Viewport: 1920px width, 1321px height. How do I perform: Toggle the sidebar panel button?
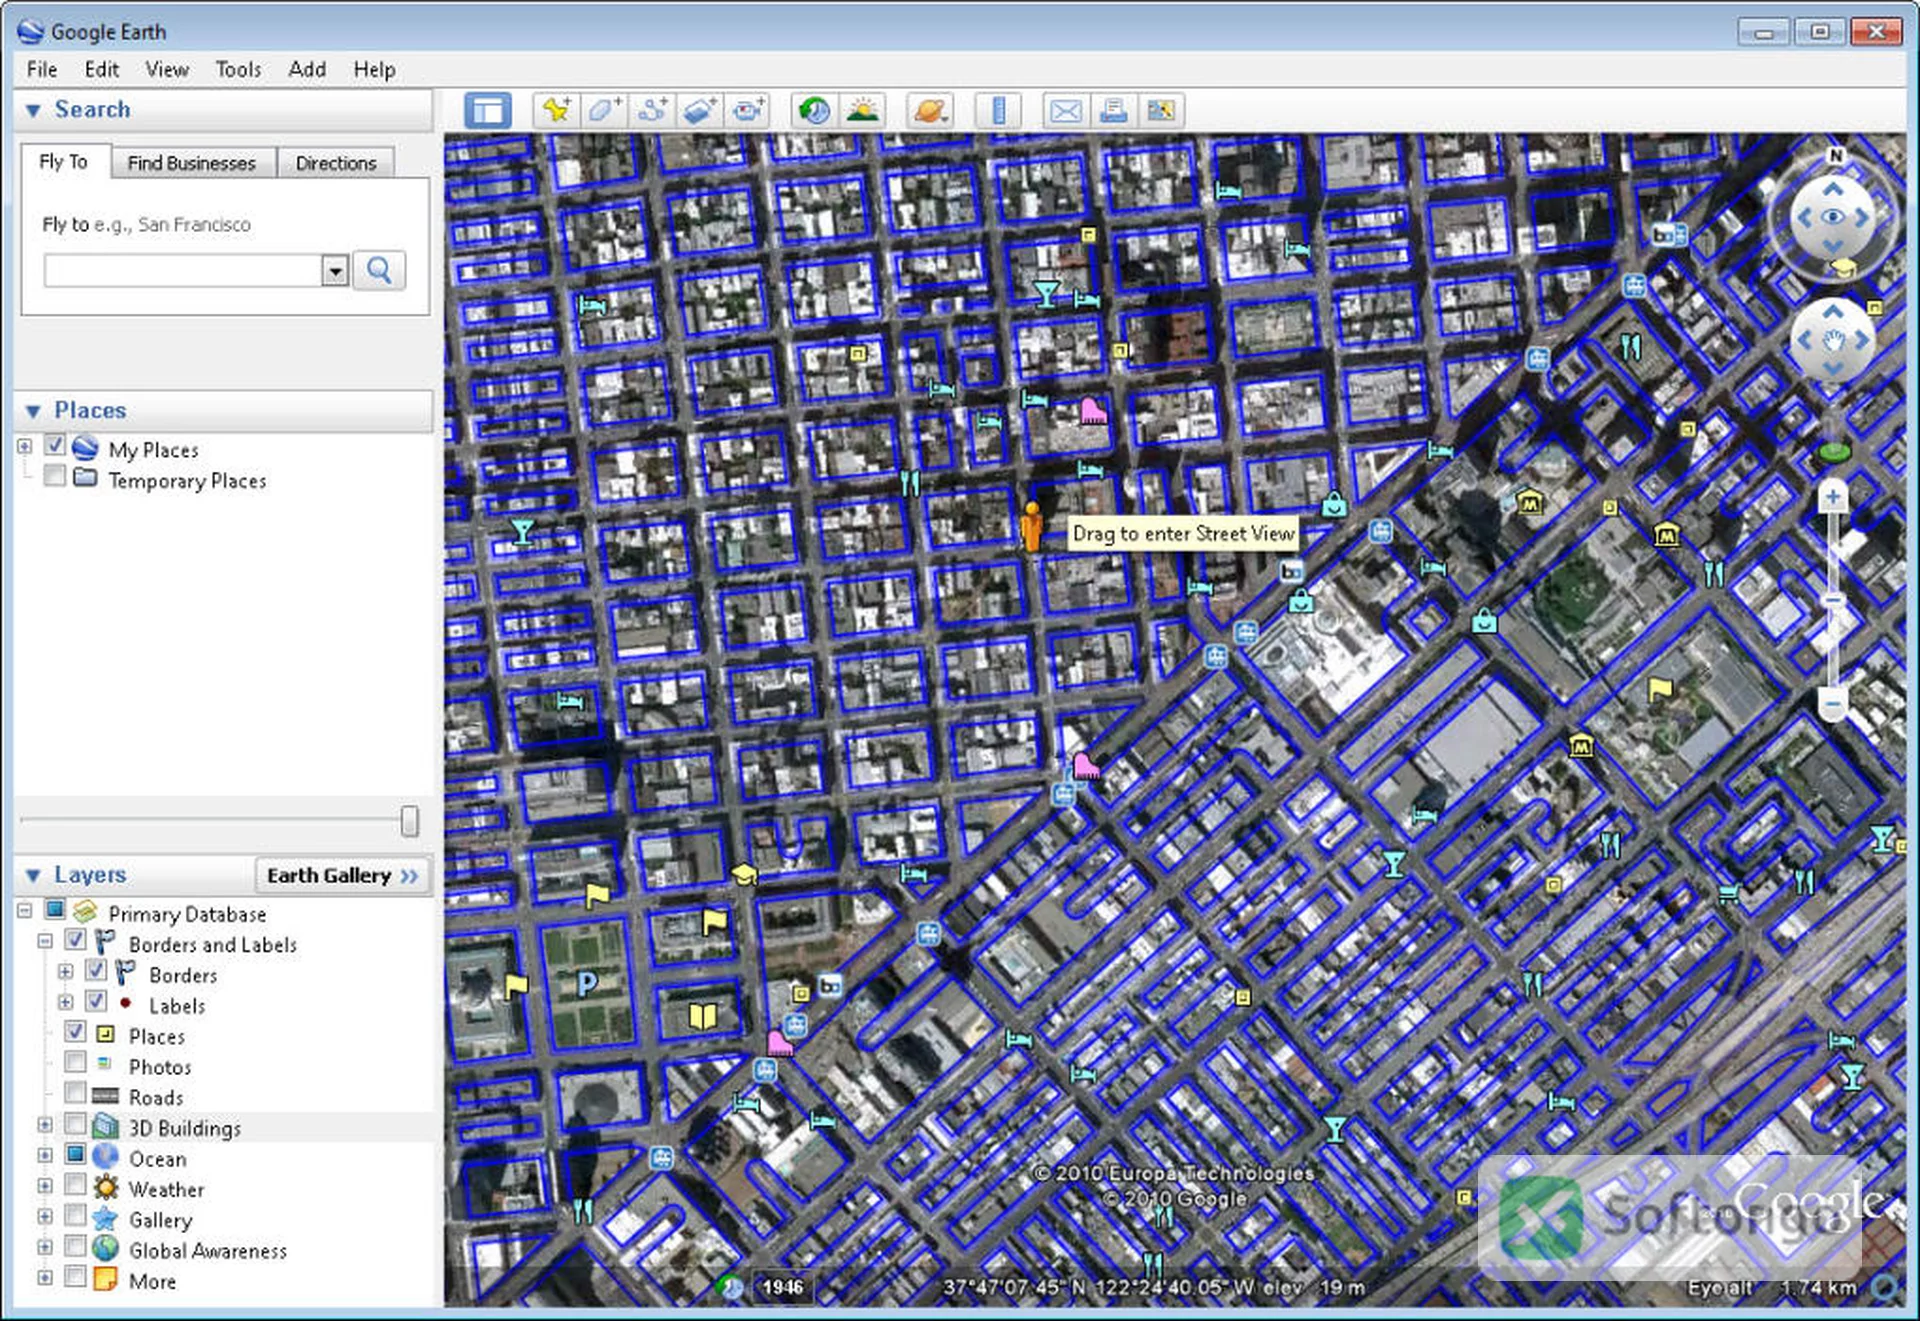(488, 110)
